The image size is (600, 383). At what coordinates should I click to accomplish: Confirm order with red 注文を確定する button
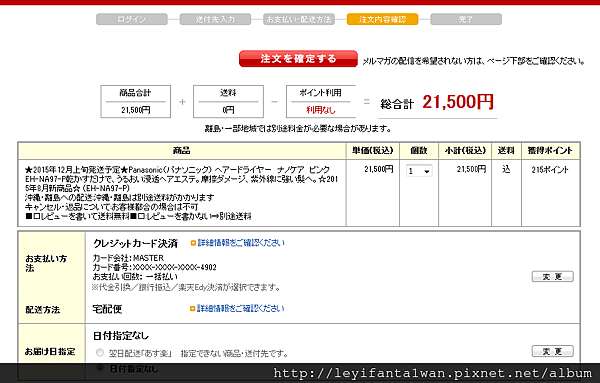click(x=298, y=59)
